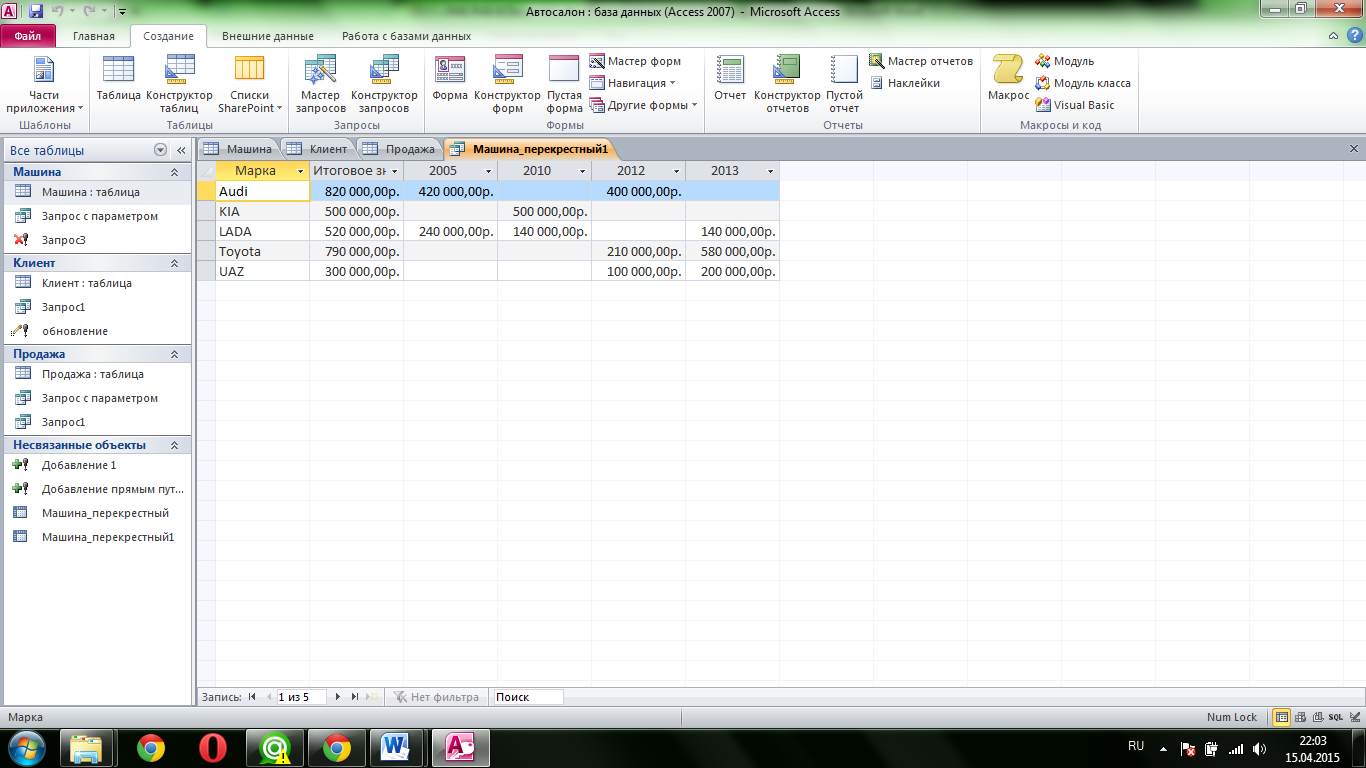
Task: Create a Пустой отчет
Action: (844, 84)
